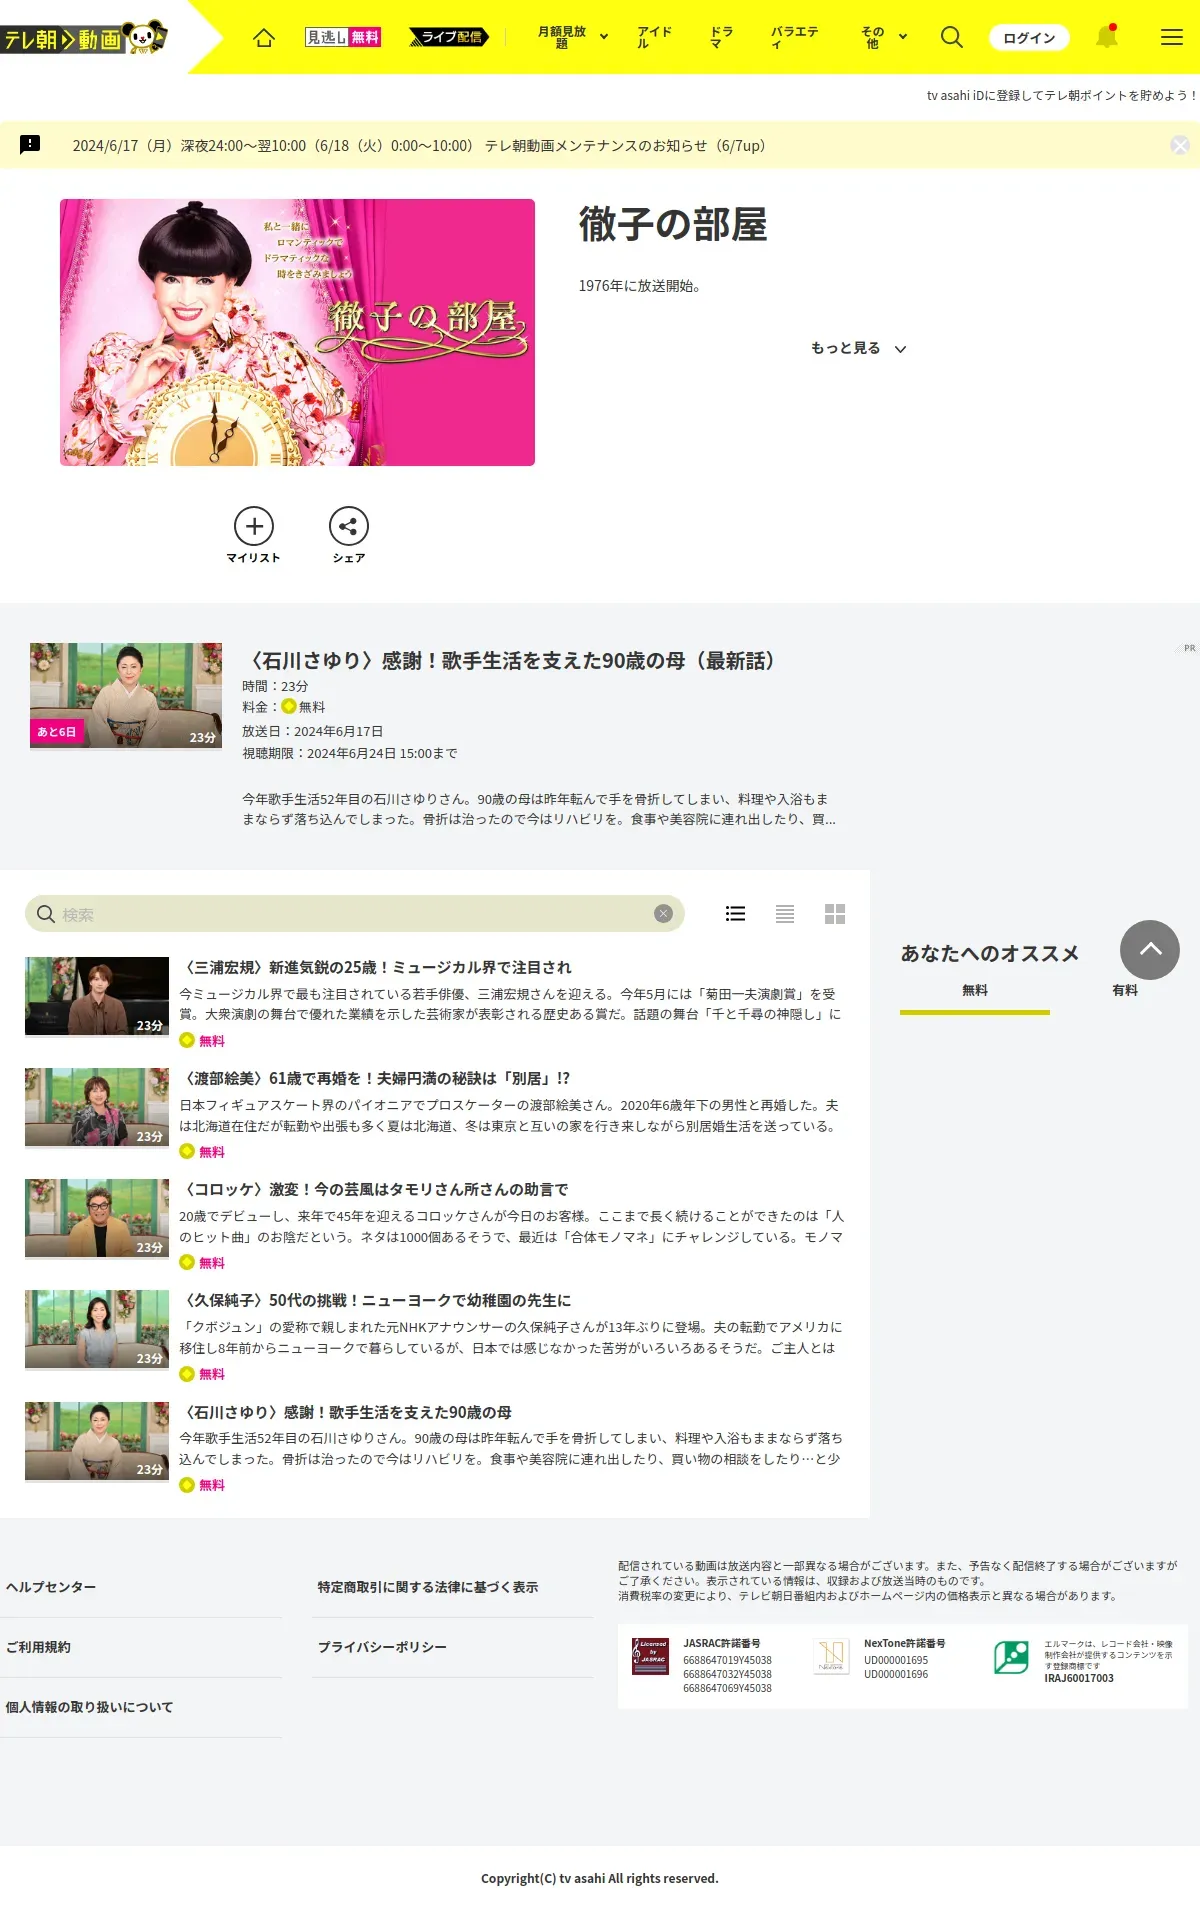This screenshot has width=1200, height=1932.
Task: Select the 無料 recommendations tab
Action: 975,990
